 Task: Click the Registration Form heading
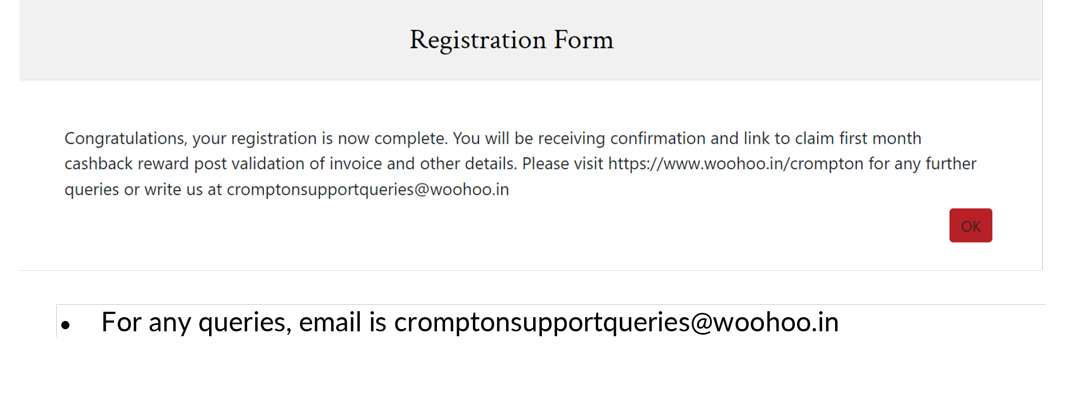click(x=511, y=40)
